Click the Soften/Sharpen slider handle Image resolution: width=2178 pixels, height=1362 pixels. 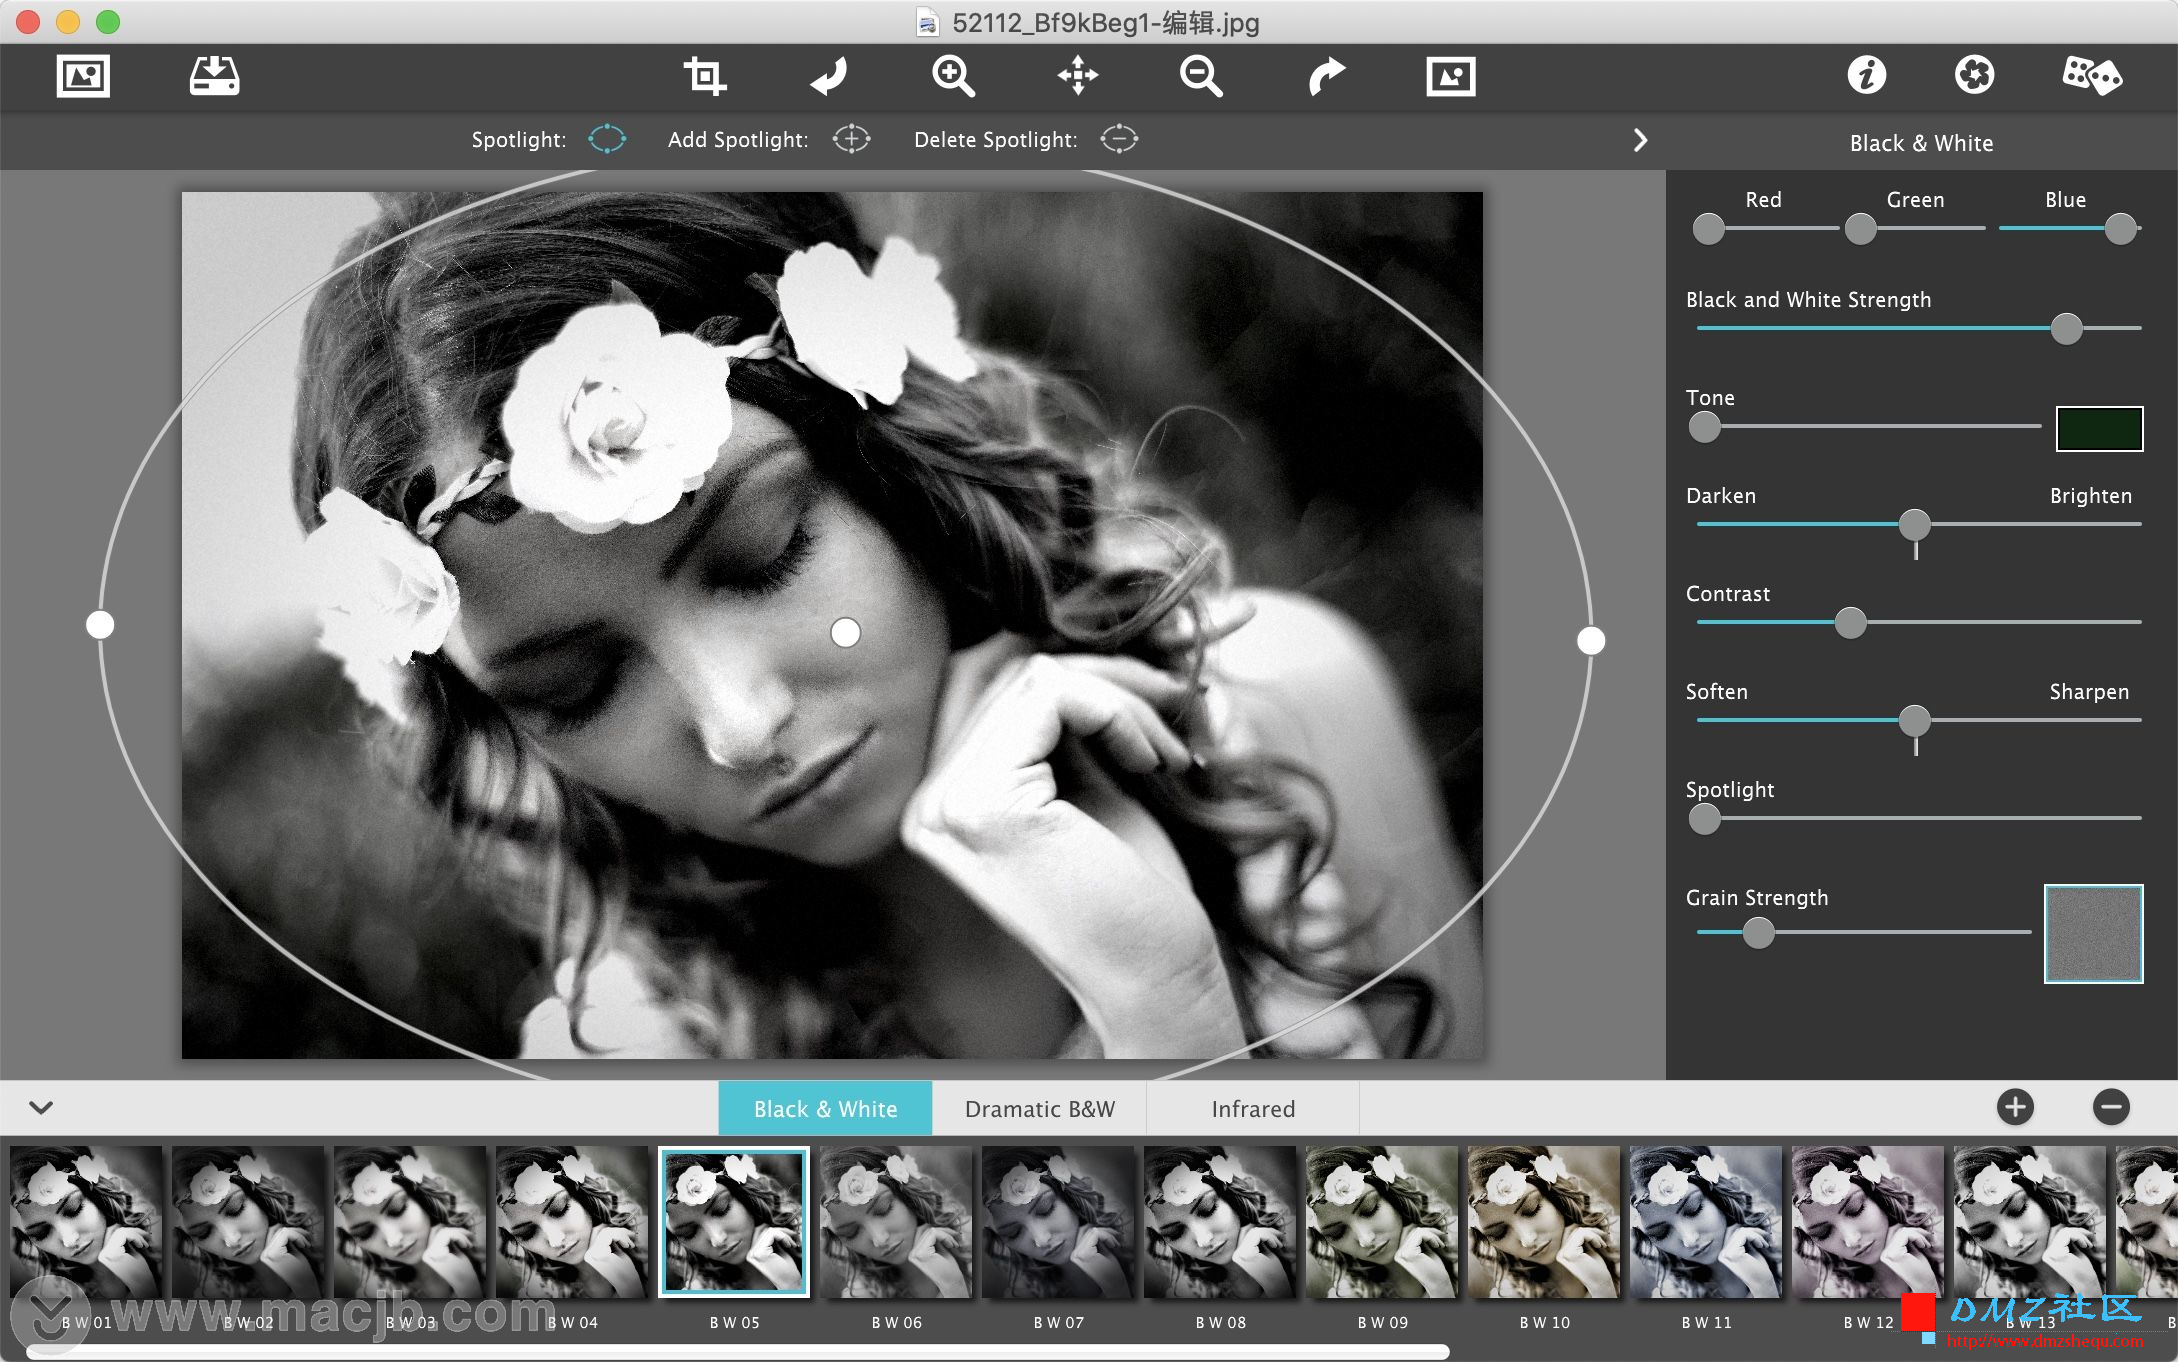(1914, 720)
